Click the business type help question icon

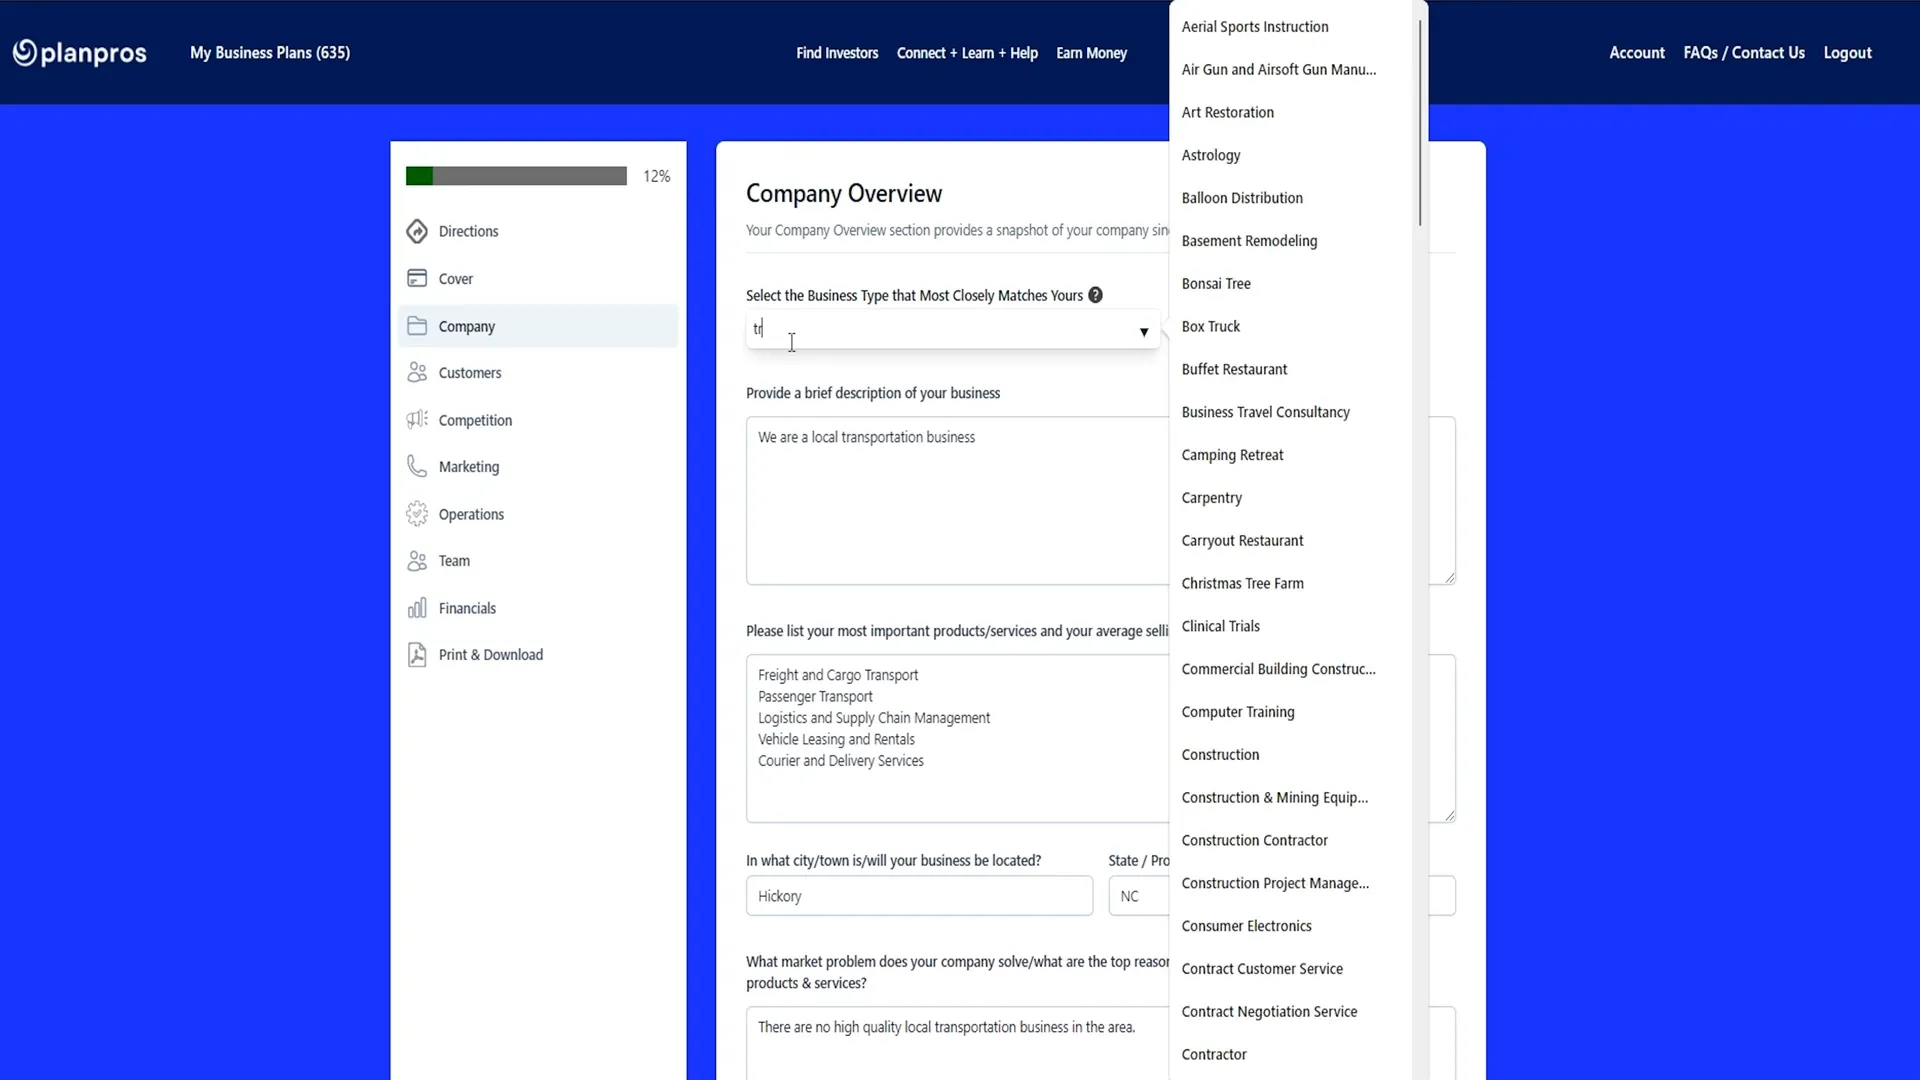1095,295
